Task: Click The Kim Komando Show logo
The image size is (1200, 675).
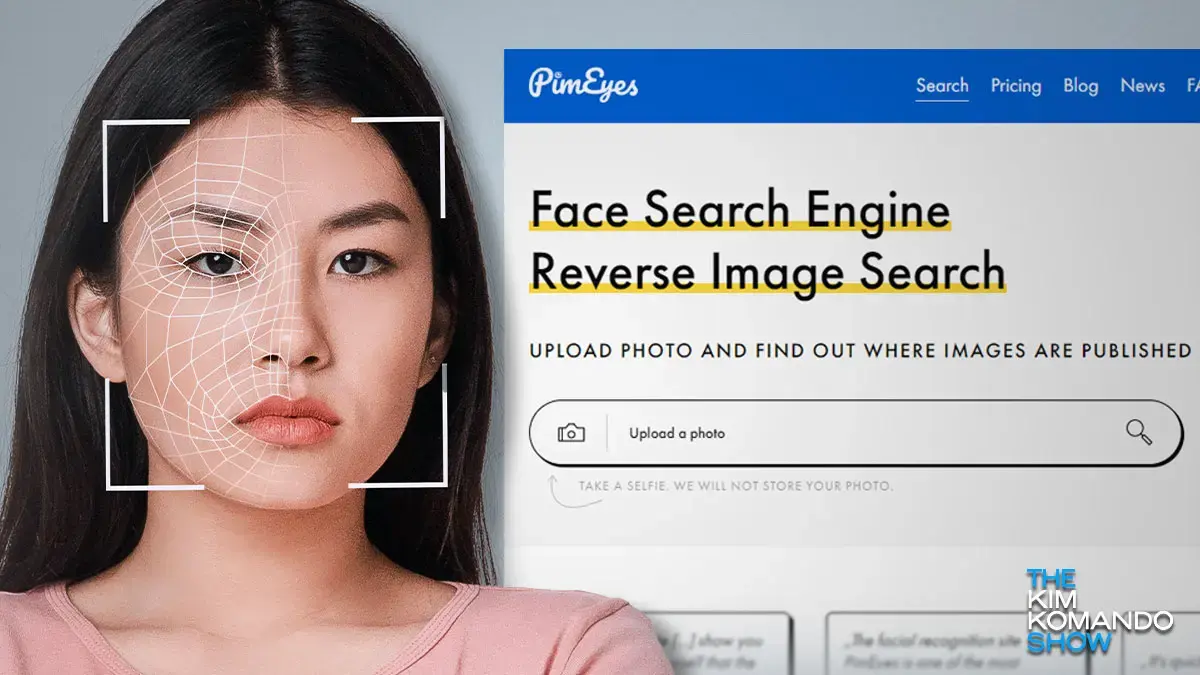Action: 1097,611
